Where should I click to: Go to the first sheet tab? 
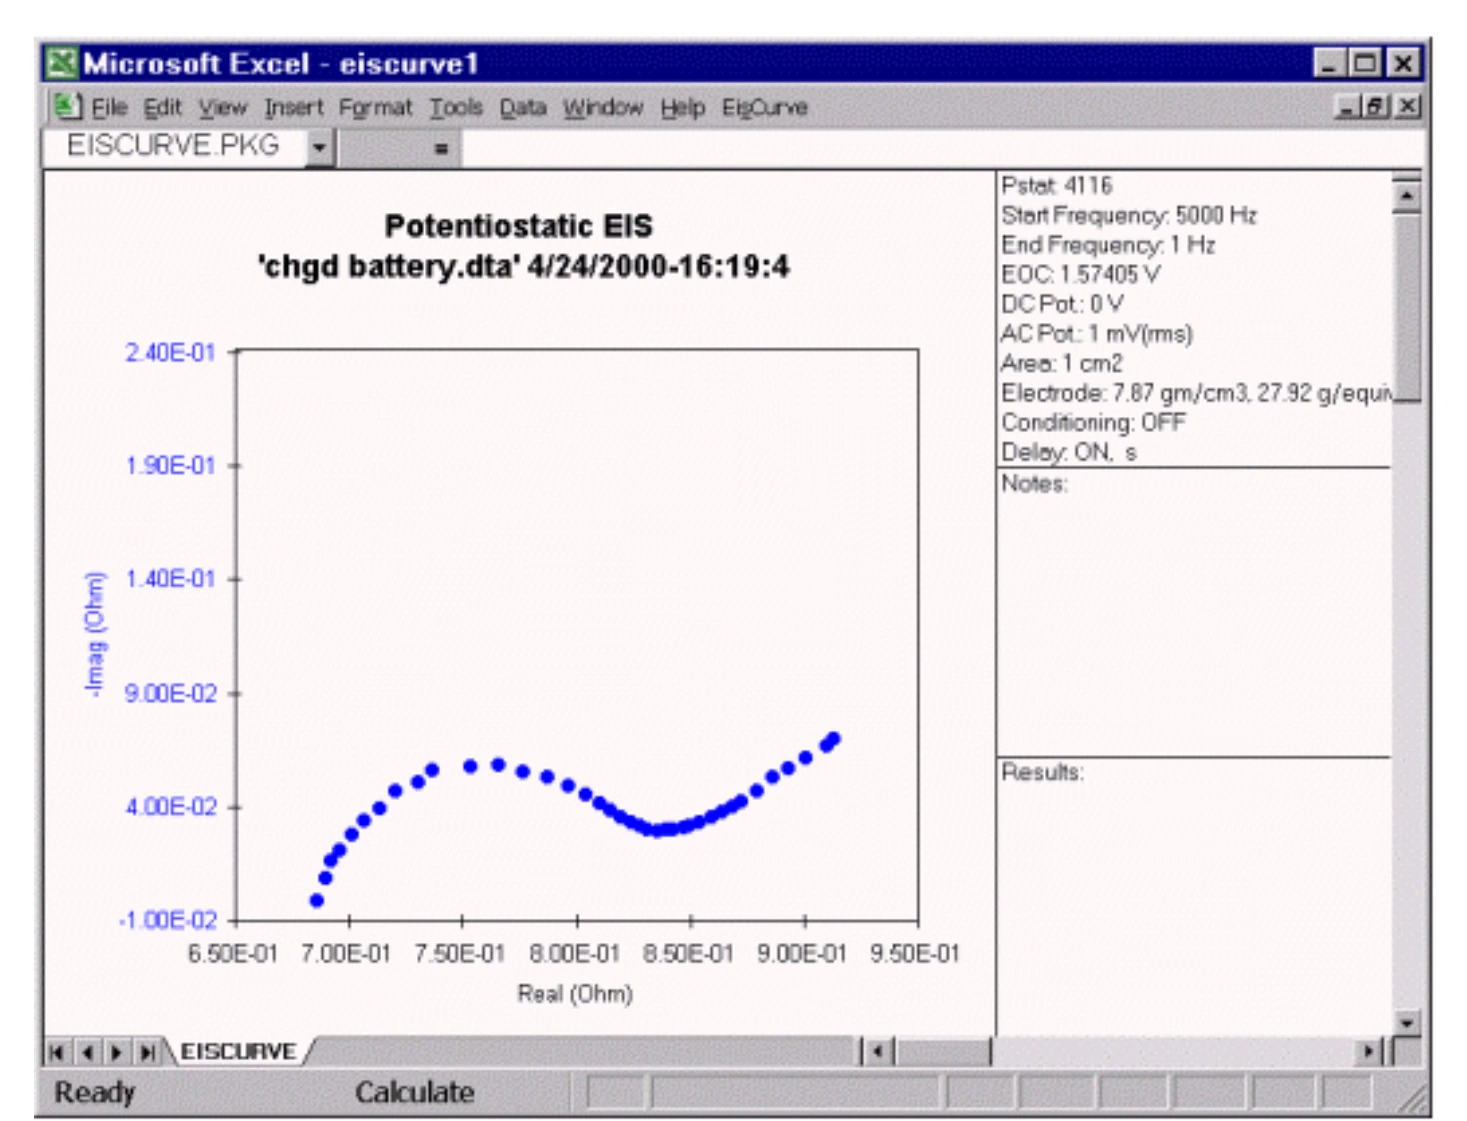pyautogui.click(x=57, y=1052)
